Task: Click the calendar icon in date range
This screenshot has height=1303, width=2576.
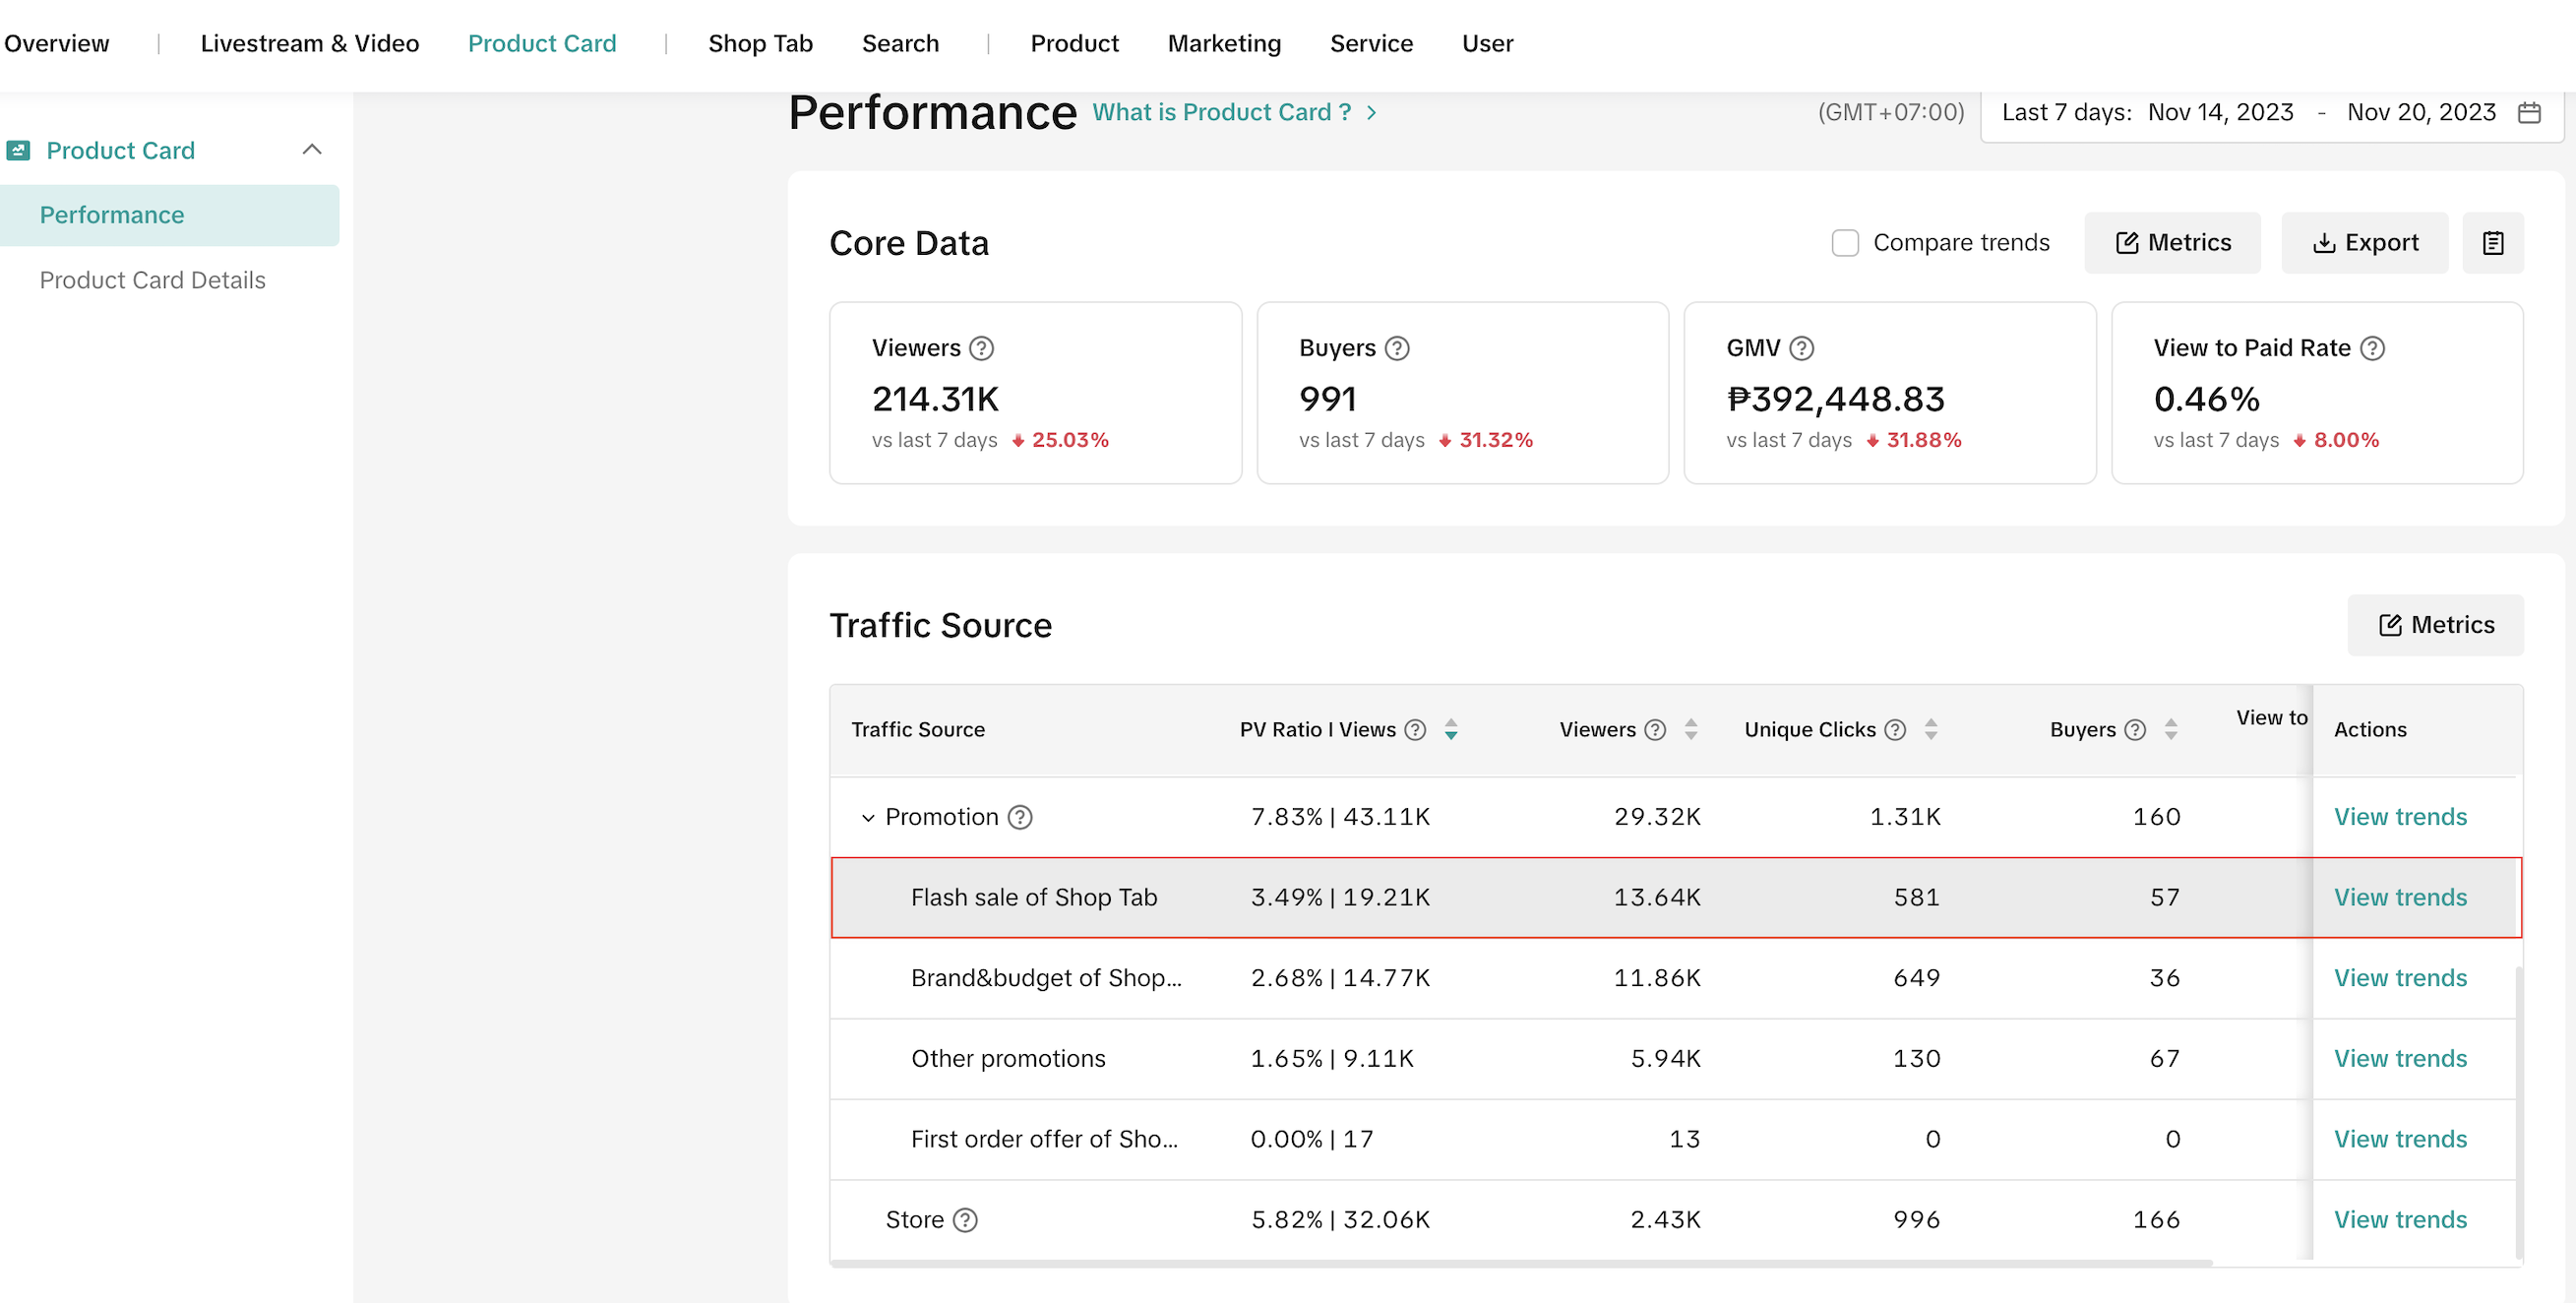Action: [2529, 113]
